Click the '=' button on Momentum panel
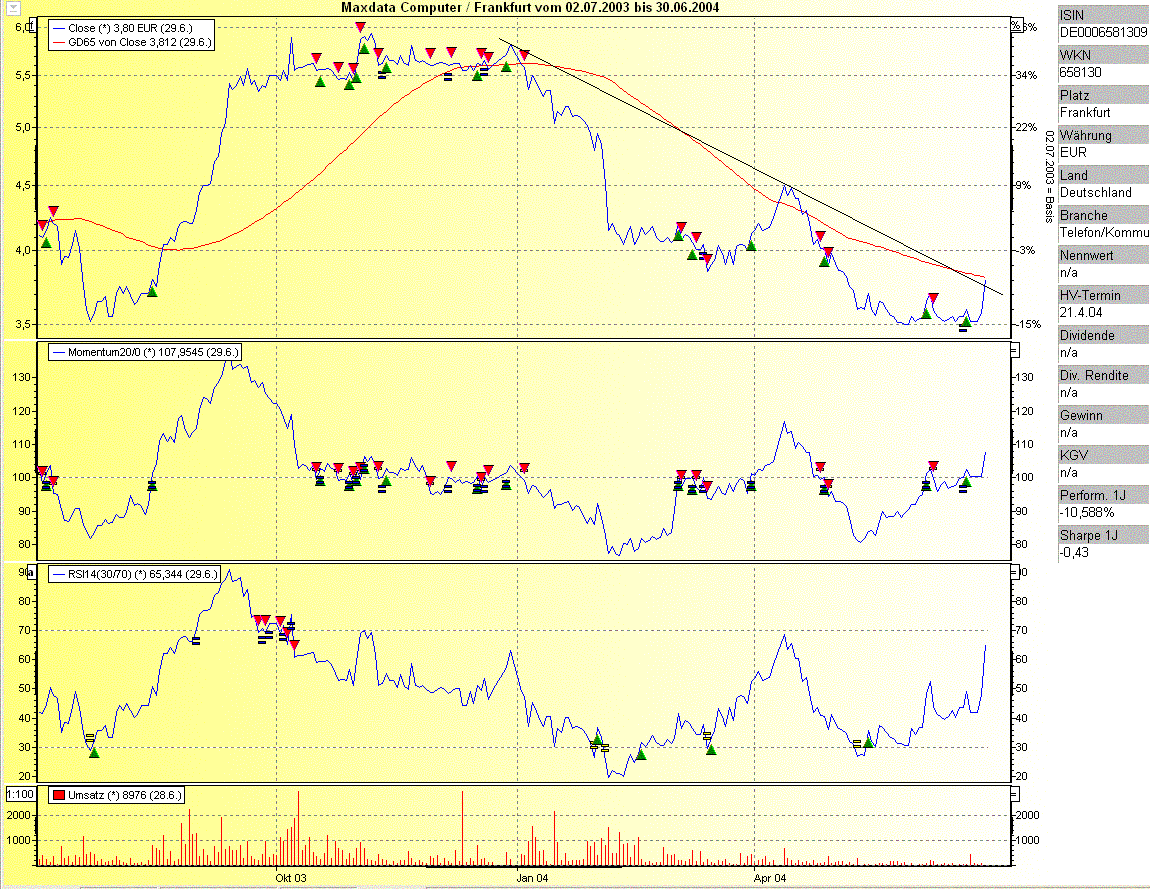The height and width of the screenshot is (889, 1150). click(1014, 351)
